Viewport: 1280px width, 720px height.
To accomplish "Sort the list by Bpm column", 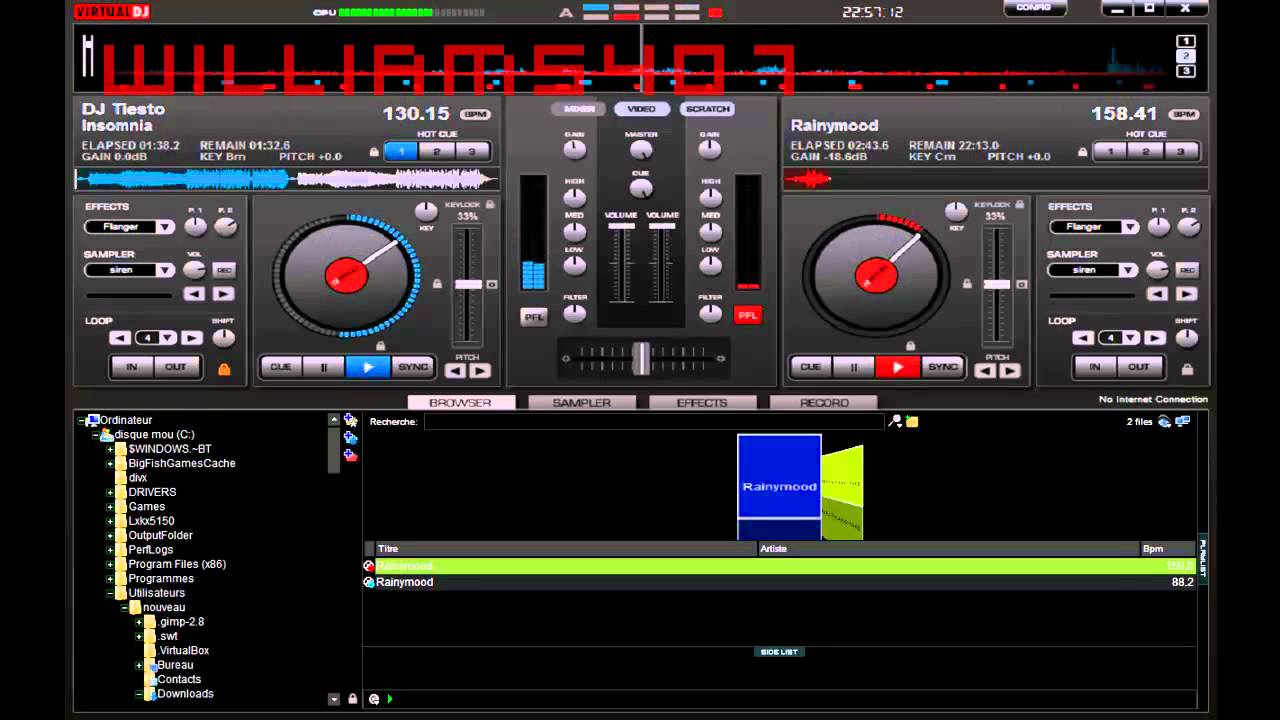I will pos(1167,549).
